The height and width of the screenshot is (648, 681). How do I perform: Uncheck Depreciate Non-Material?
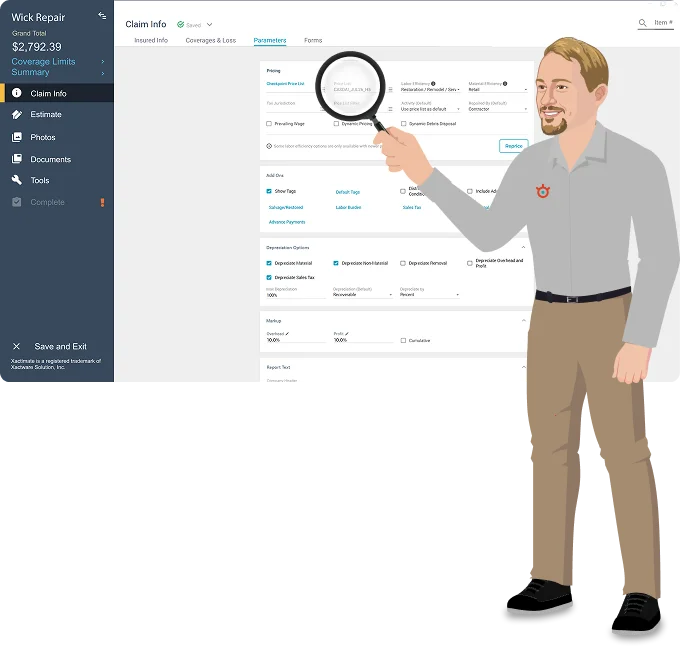[x=336, y=263]
